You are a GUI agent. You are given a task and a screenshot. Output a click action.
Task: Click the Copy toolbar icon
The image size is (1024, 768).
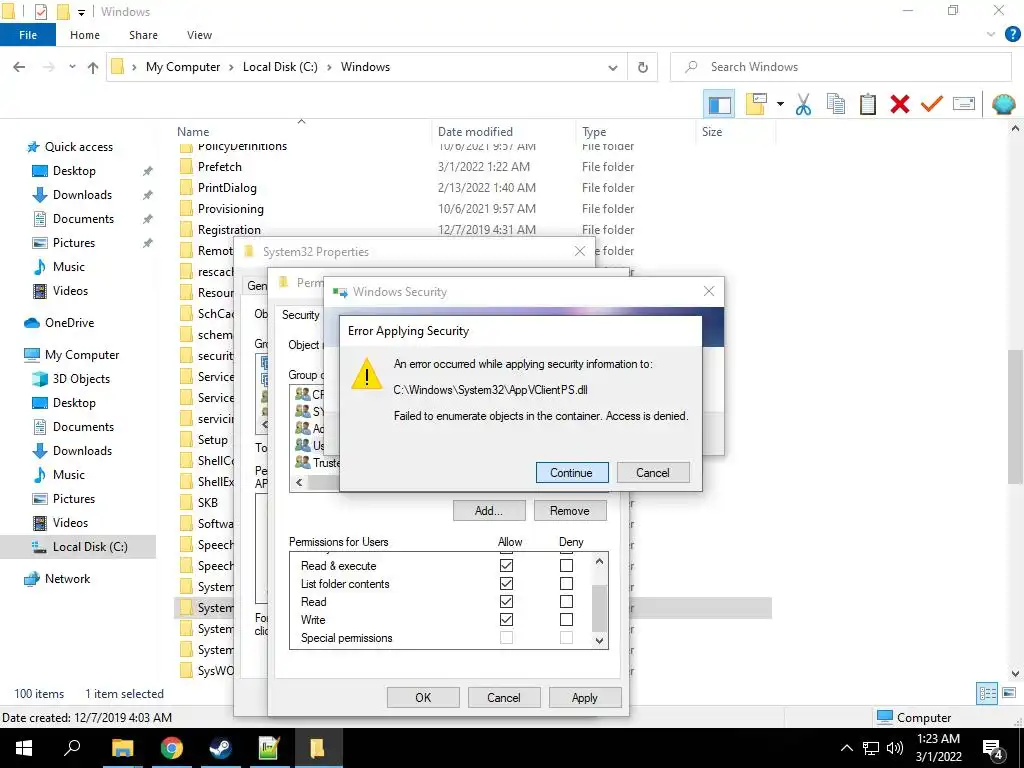pyautogui.click(x=836, y=104)
